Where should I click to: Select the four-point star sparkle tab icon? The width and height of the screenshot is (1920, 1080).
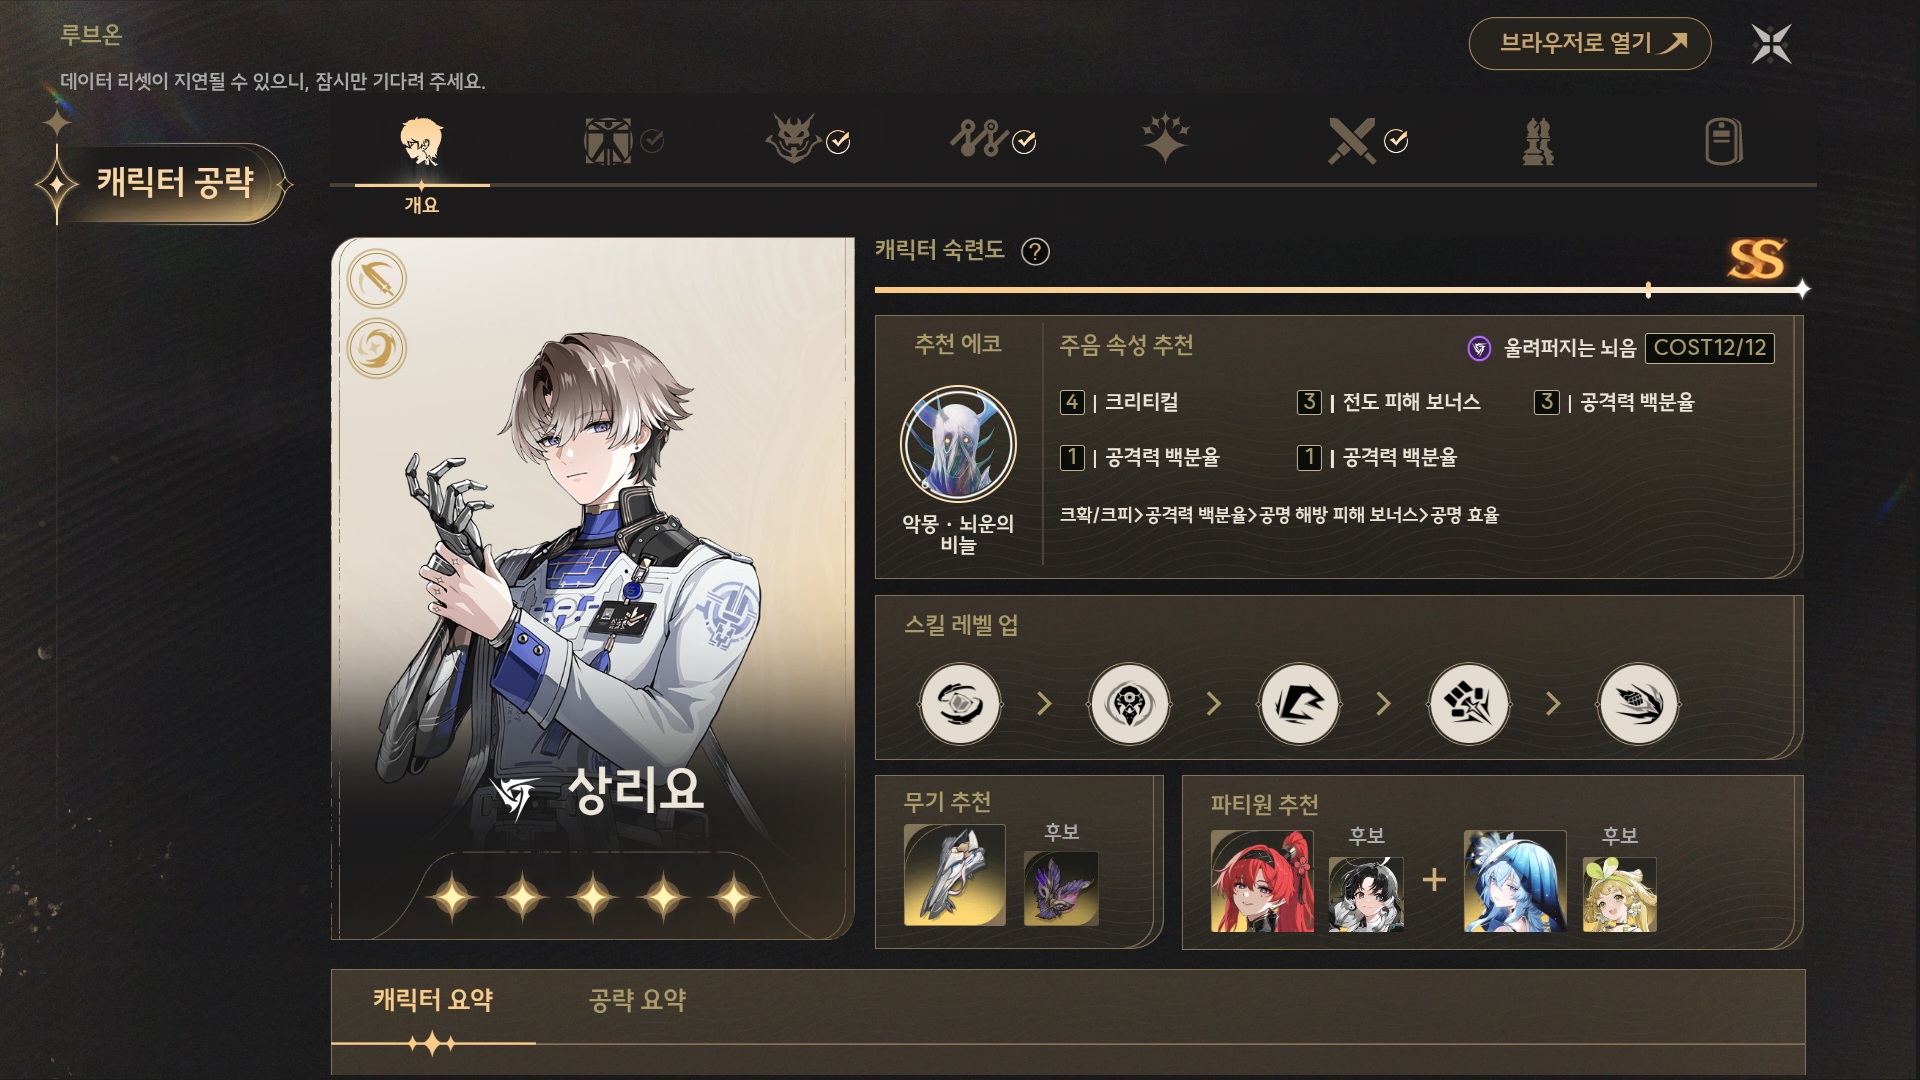pos(1165,139)
